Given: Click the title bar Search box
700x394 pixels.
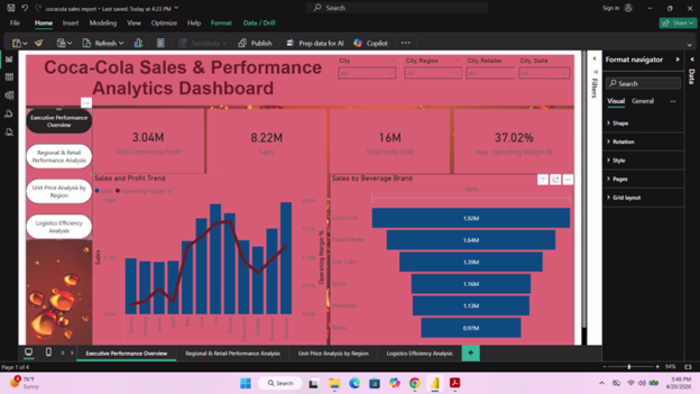Looking at the screenshot, I should 397,8.
